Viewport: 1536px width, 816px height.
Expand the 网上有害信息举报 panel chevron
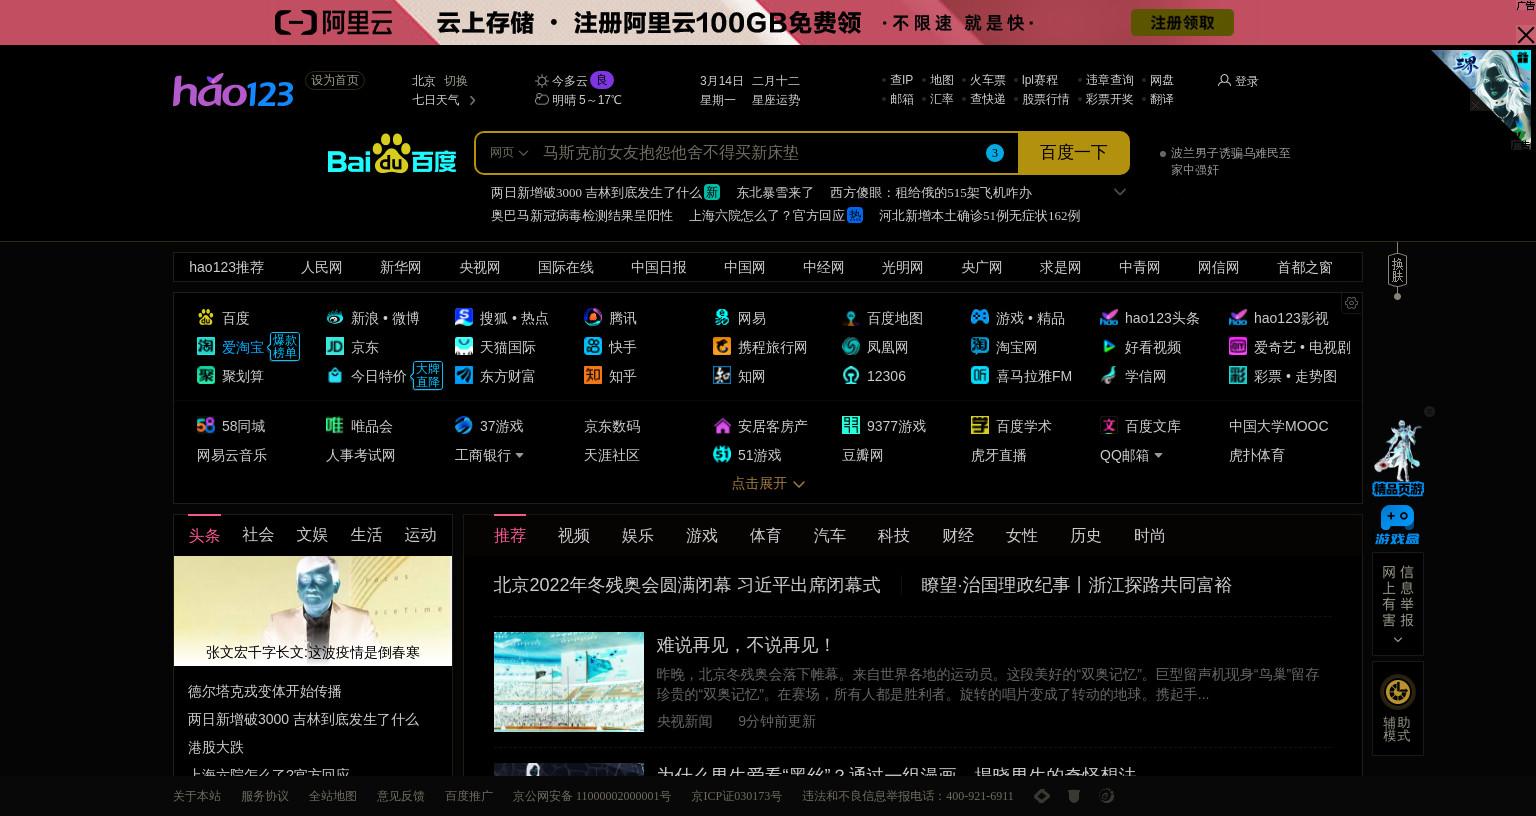[1398, 640]
